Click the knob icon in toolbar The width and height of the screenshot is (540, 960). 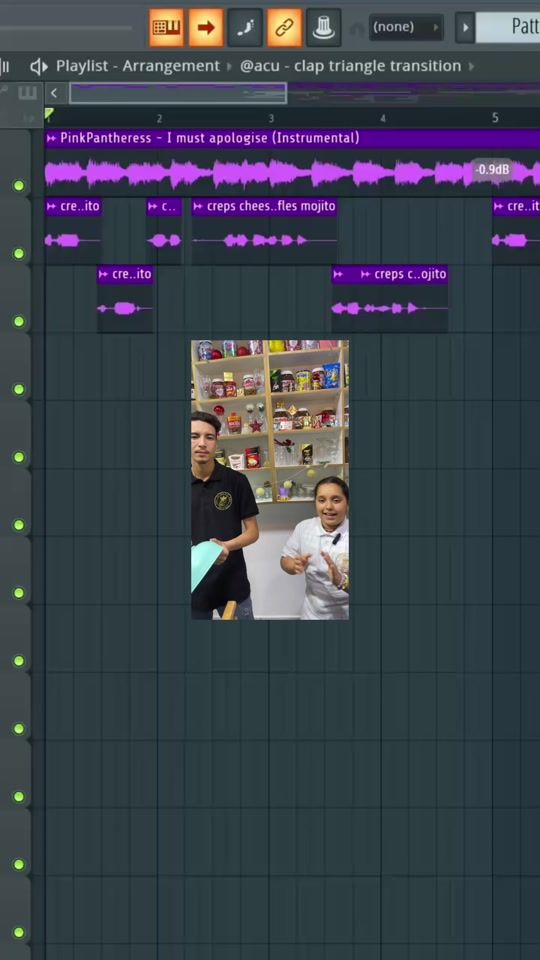[x=323, y=28]
